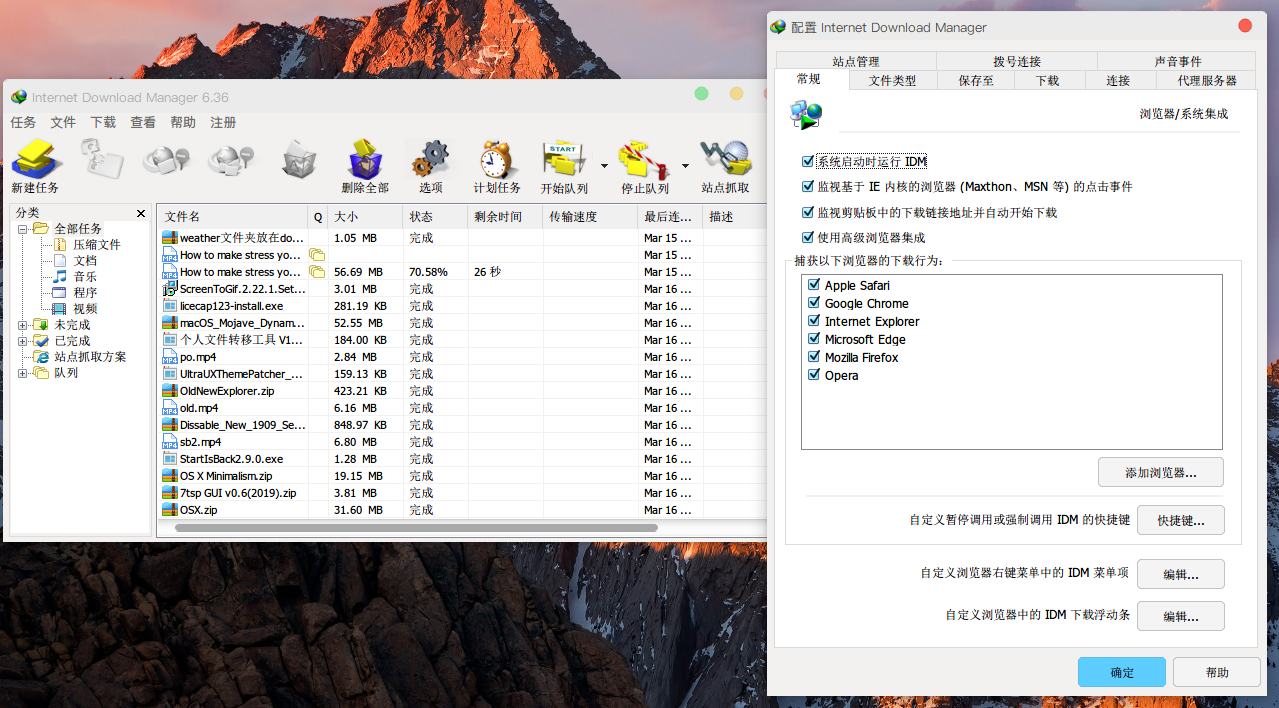Open the 计划任务 clock icon
Image resolution: width=1279 pixels, height=708 pixels.
pos(496,161)
